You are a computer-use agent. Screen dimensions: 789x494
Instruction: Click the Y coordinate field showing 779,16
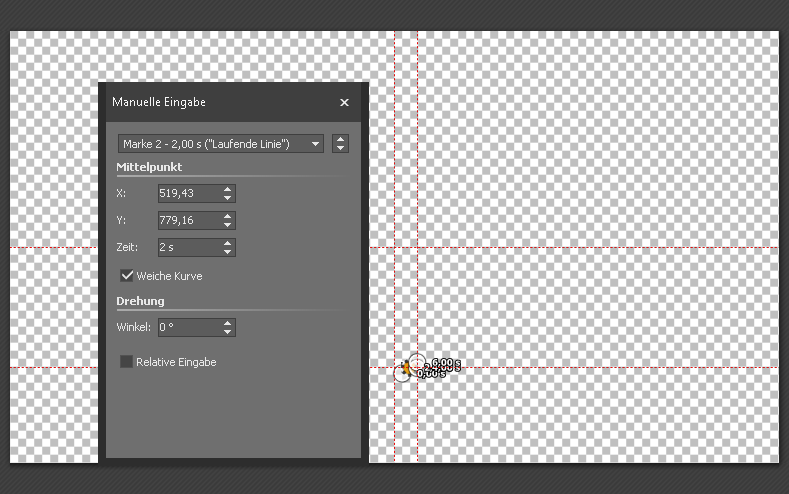click(189, 220)
